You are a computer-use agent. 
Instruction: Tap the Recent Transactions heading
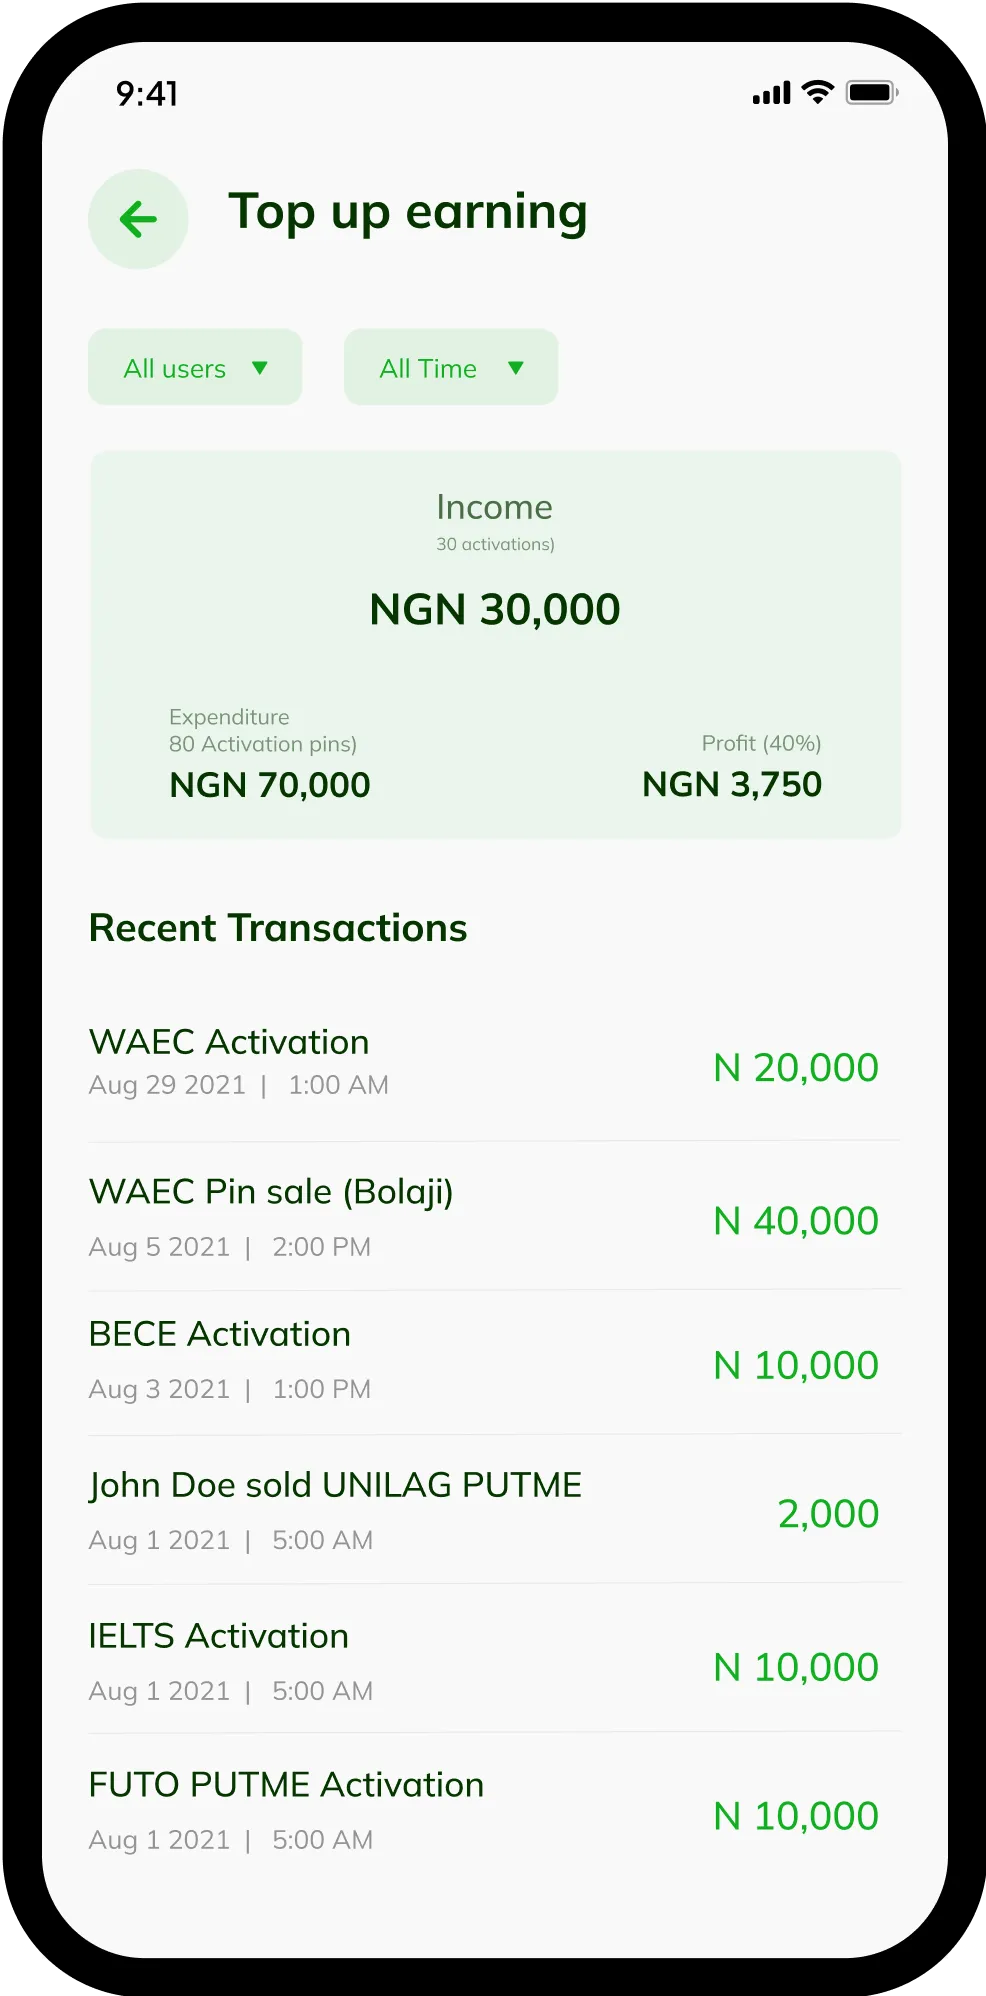click(x=278, y=928)
